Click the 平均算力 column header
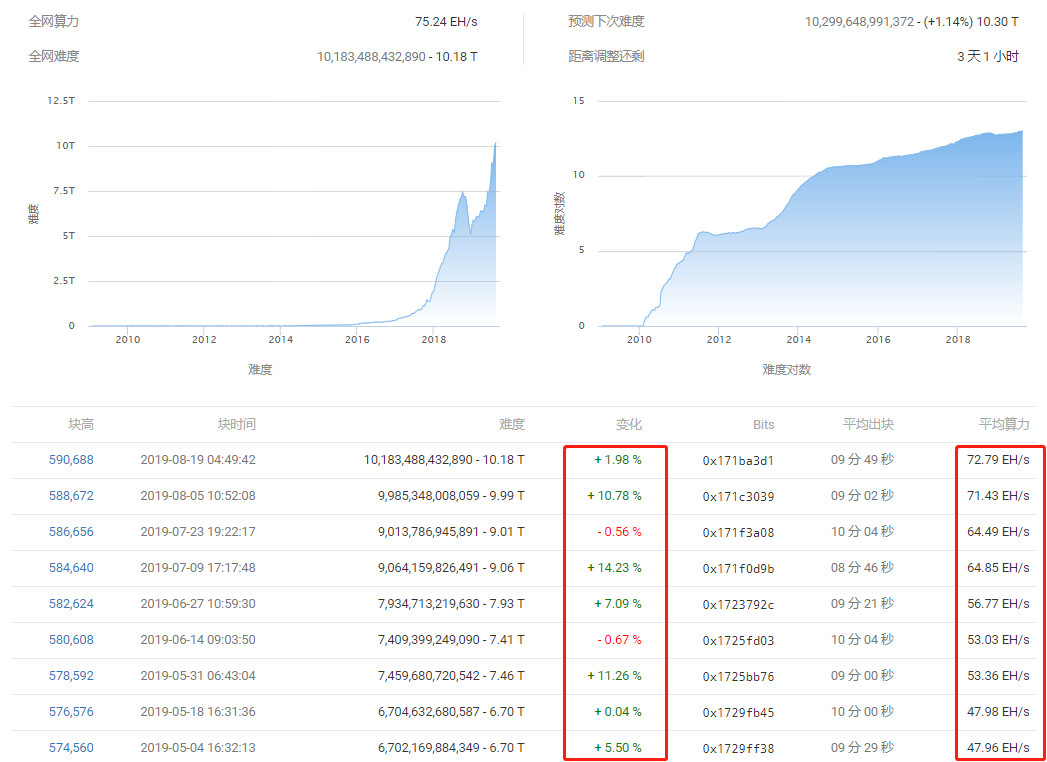 point(1004,424)
